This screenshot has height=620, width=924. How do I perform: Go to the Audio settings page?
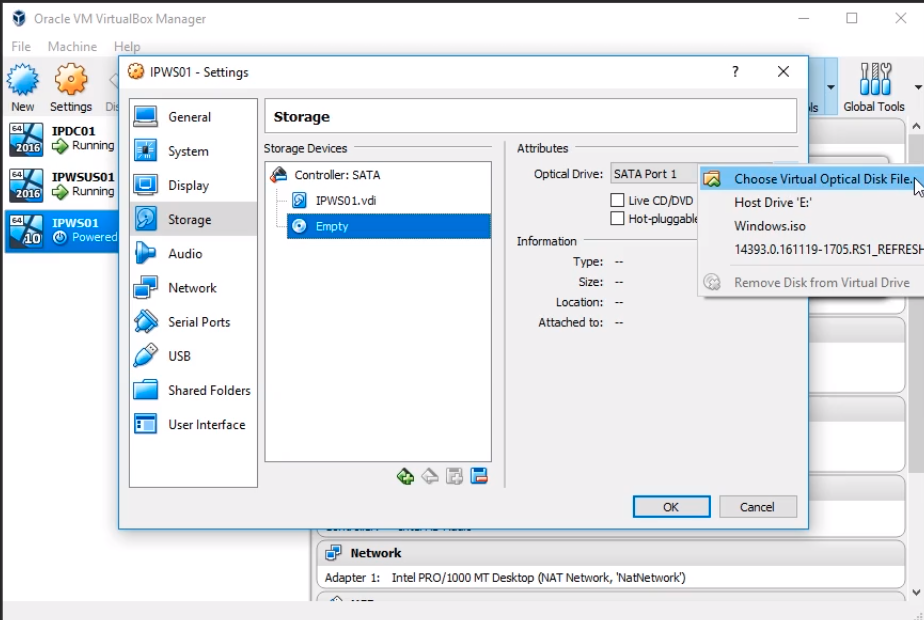(x=185, y=254)
